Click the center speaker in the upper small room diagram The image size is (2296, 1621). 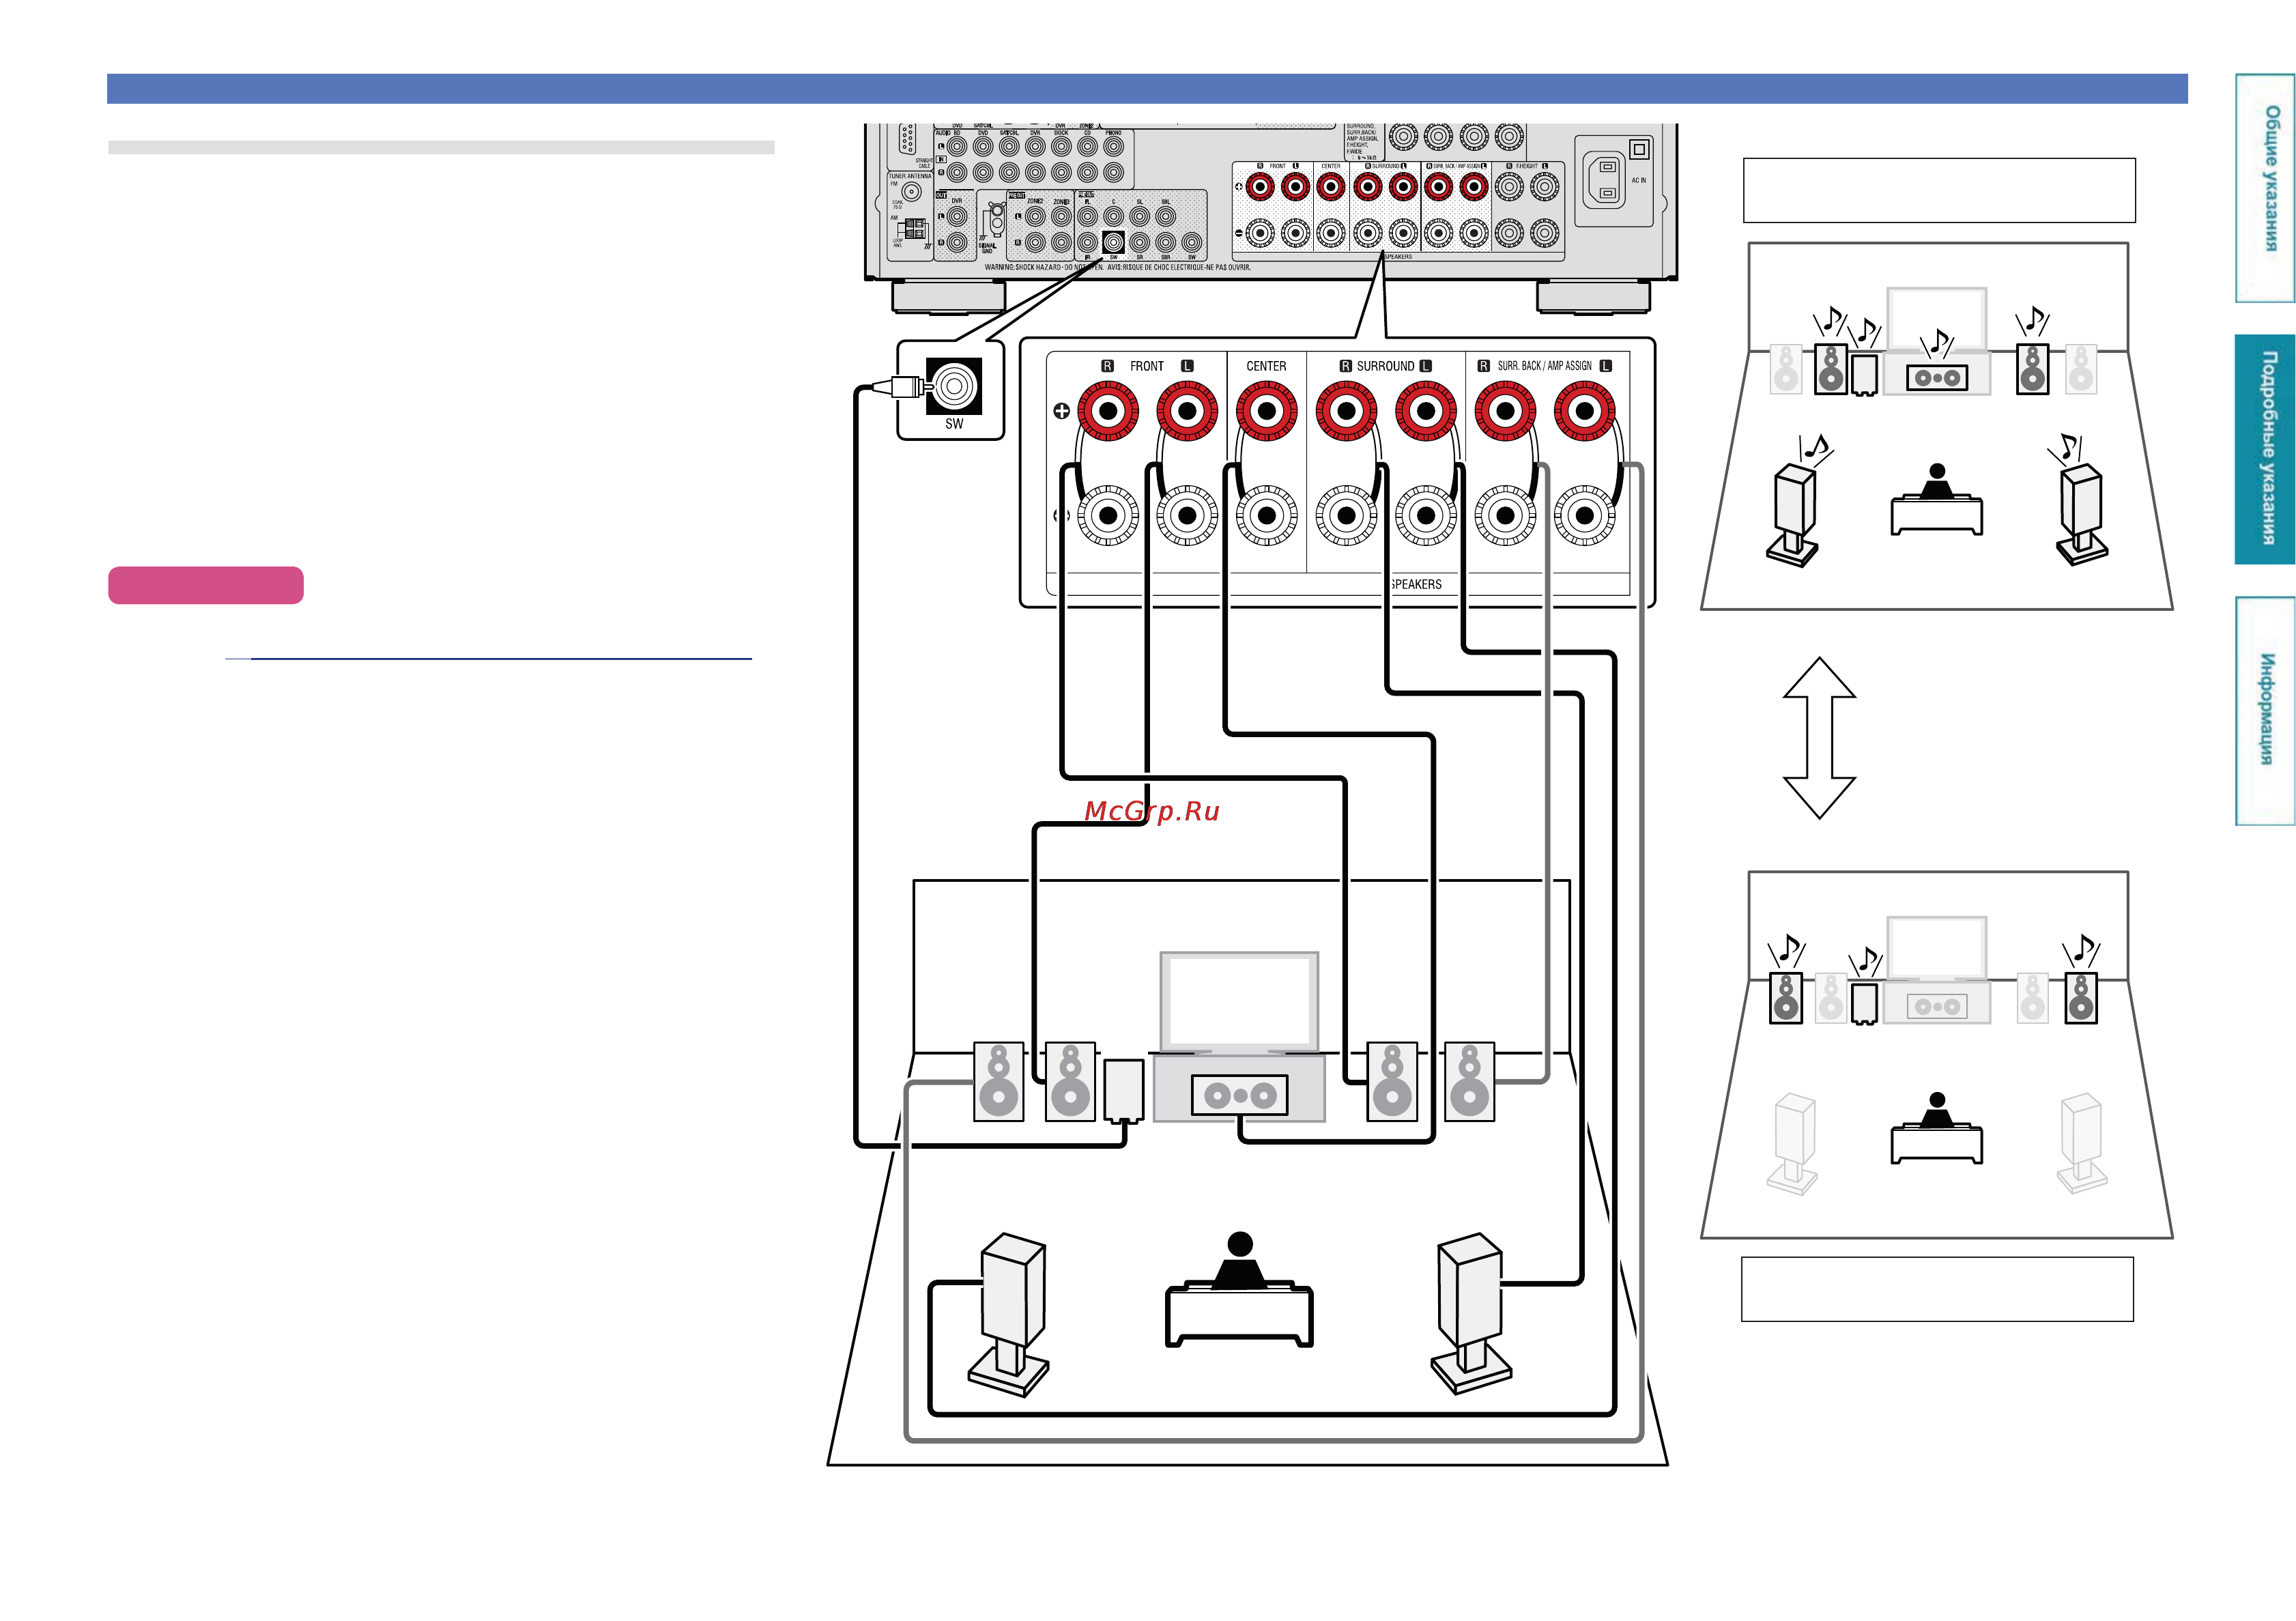[1937, 377]
